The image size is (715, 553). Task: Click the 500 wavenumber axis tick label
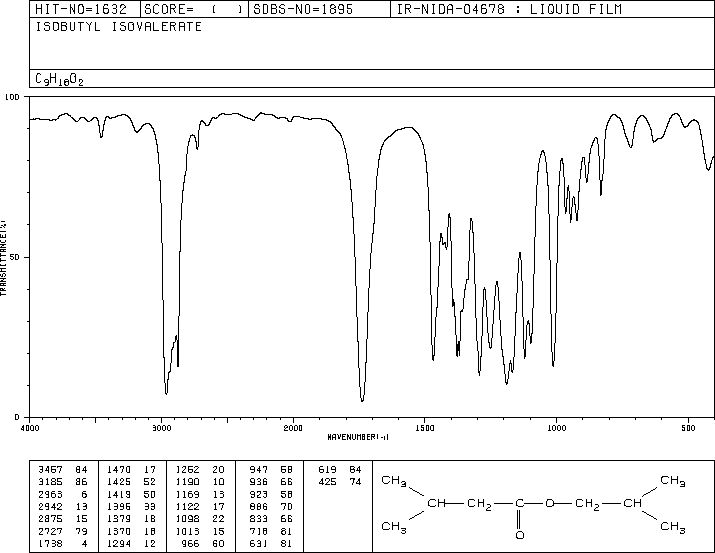688,428
